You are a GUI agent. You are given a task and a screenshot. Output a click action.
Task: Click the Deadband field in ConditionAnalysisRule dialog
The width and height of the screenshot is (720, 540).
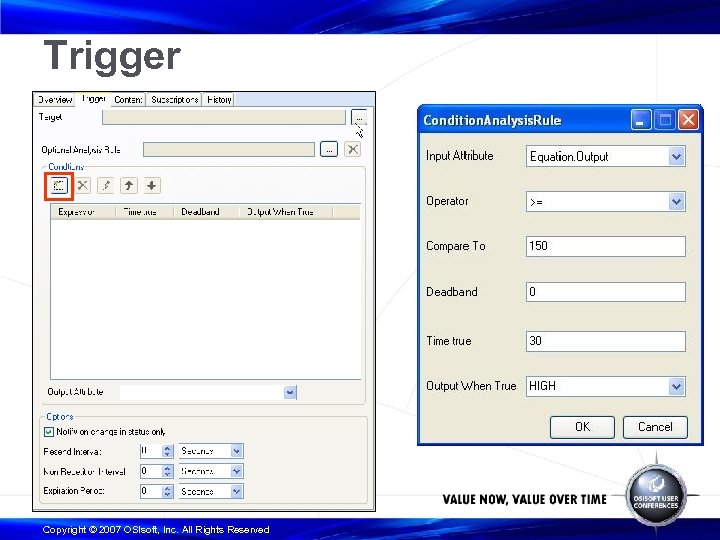[x=606, y=292]
